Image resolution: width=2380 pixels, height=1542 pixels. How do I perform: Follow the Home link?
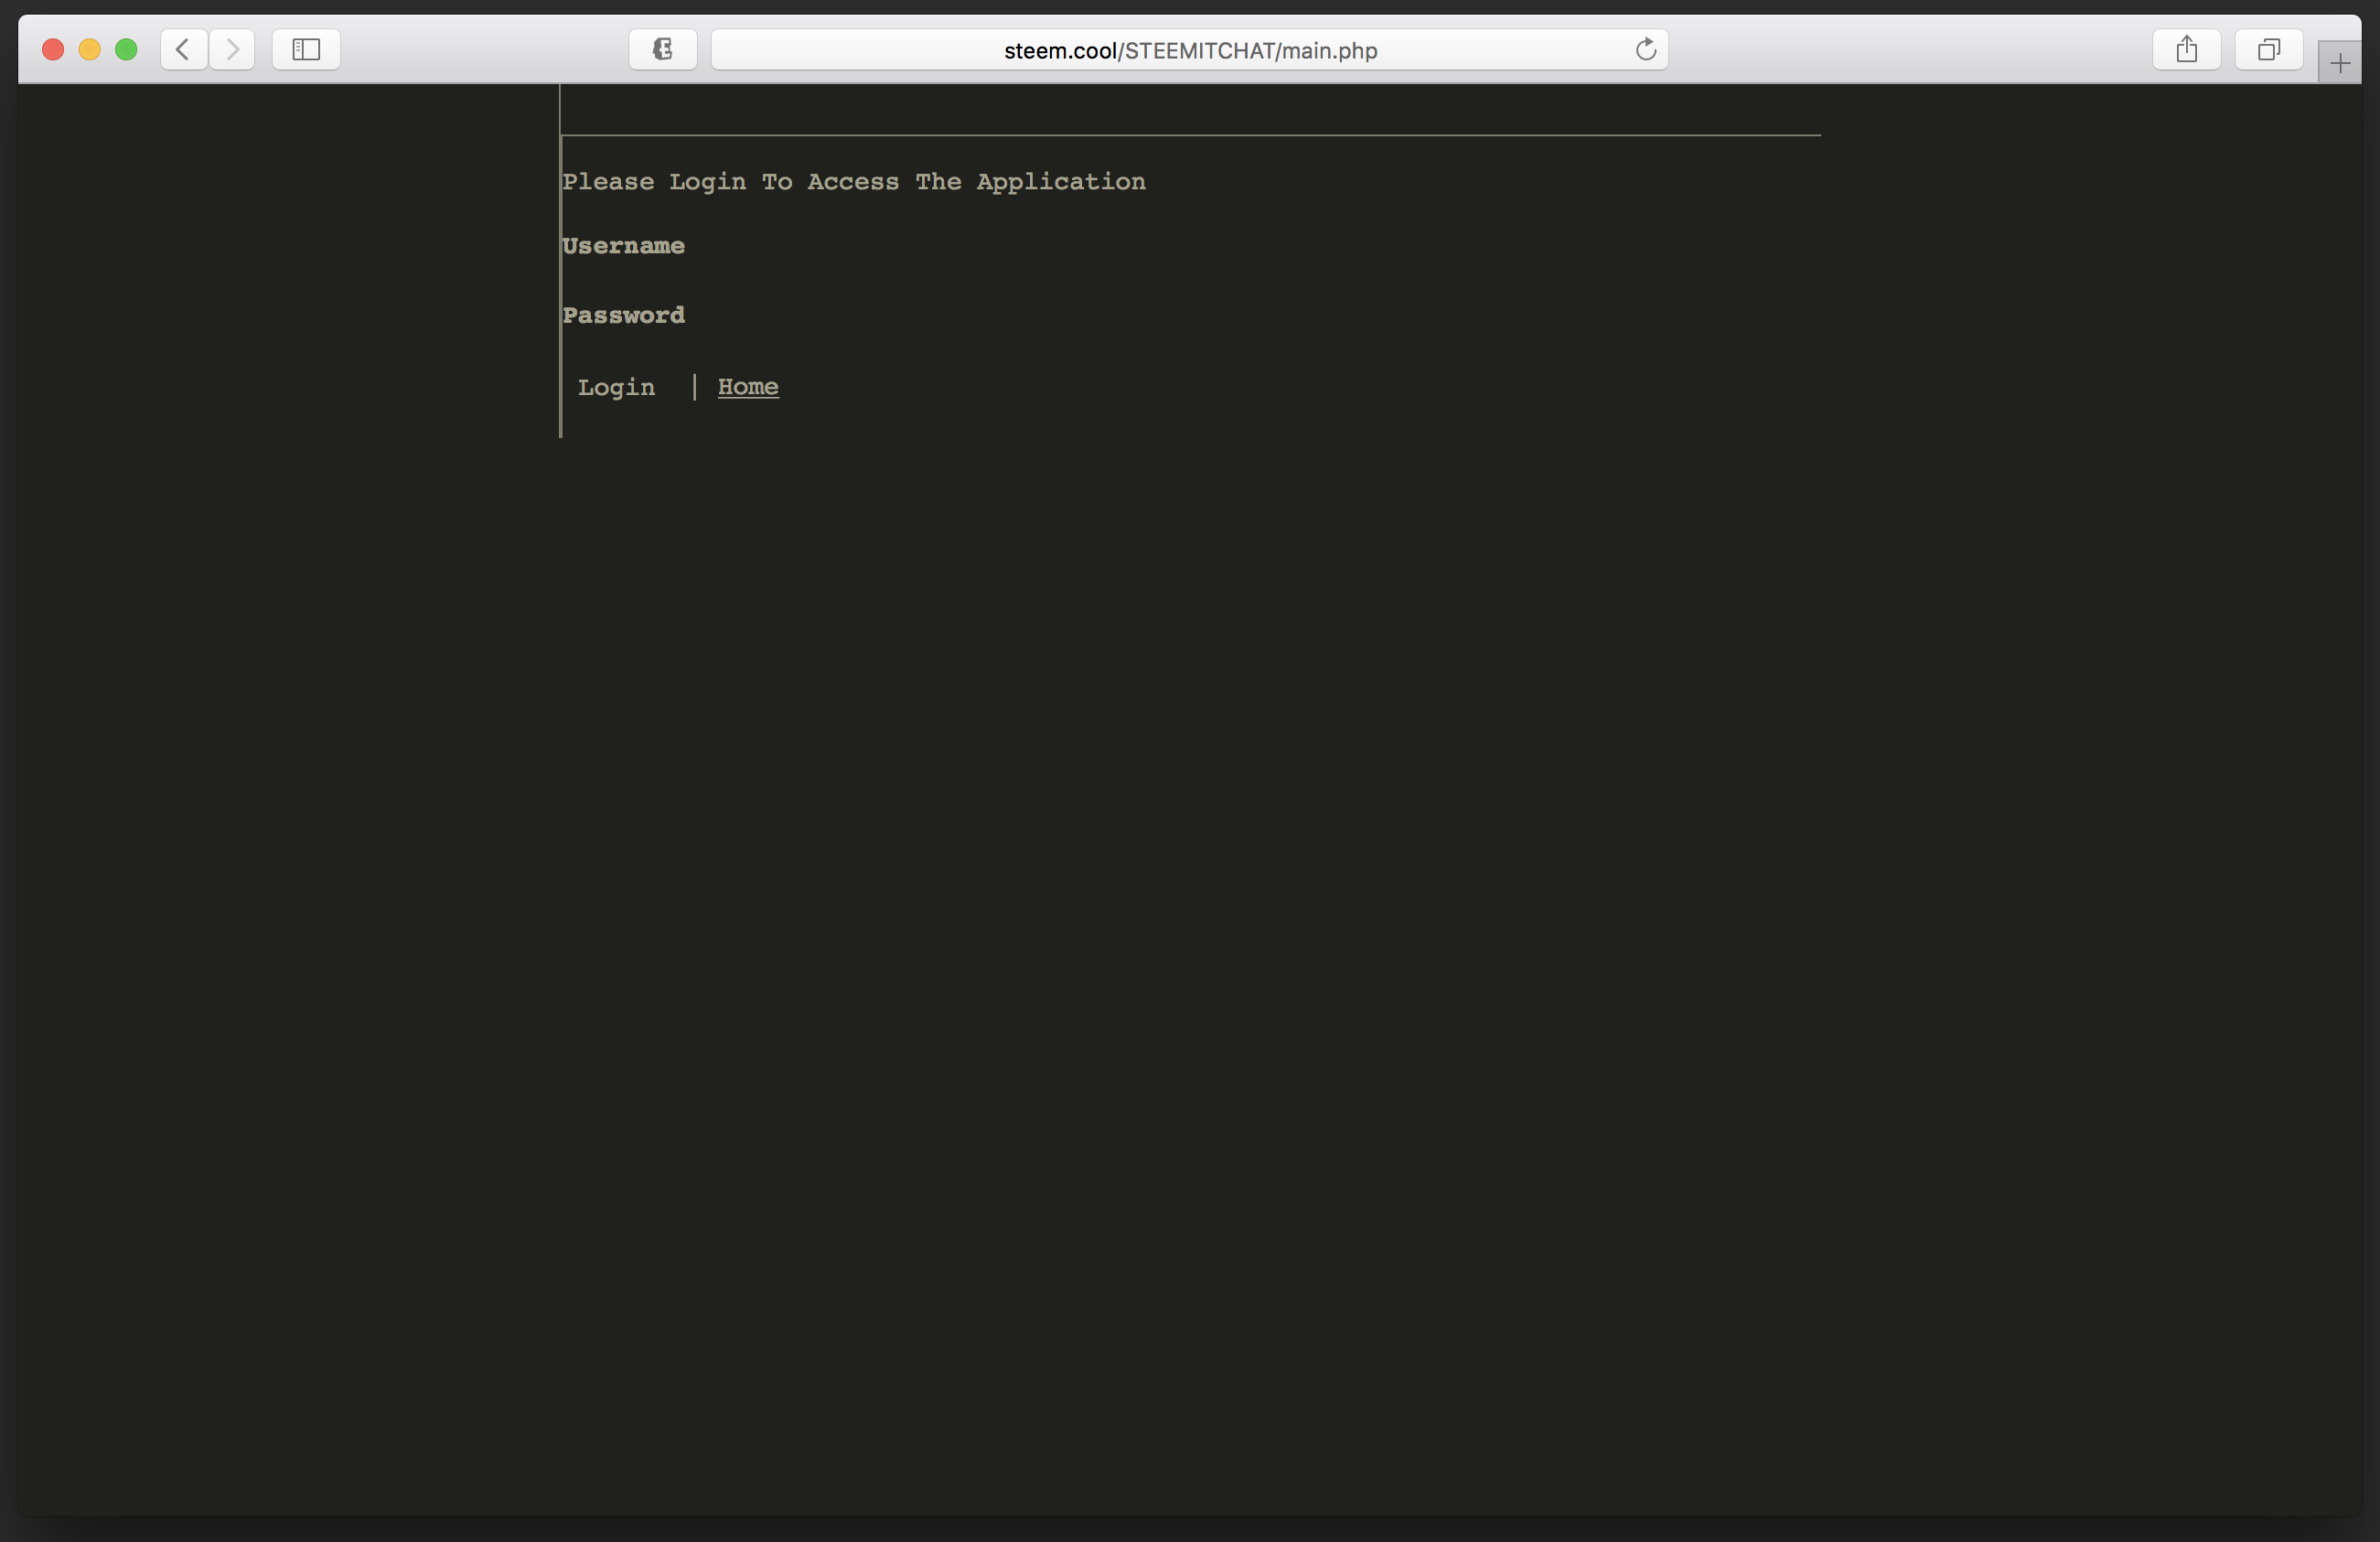tap(748, 387)
